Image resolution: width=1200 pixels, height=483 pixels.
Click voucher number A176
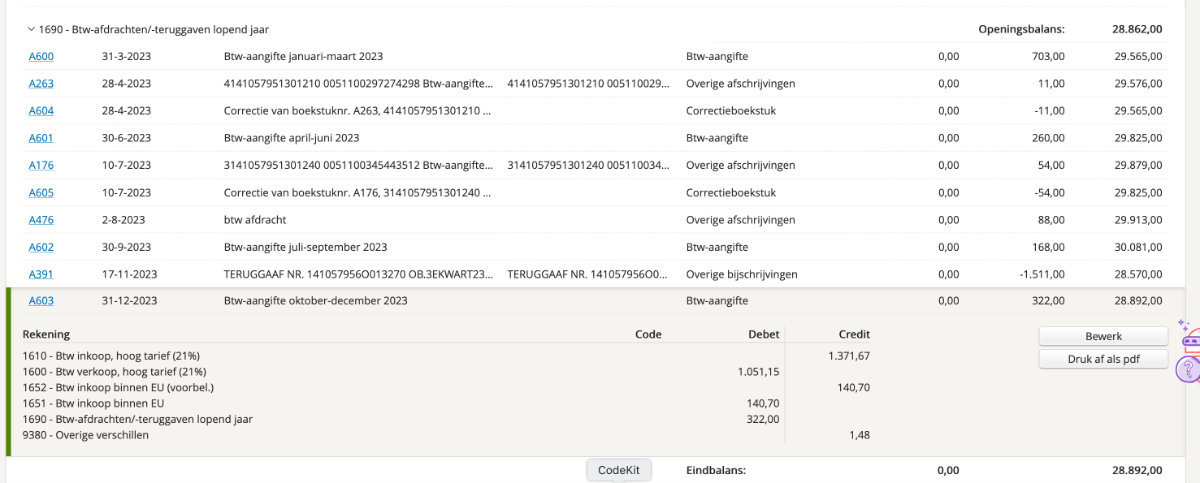click(x=41, y=165)
